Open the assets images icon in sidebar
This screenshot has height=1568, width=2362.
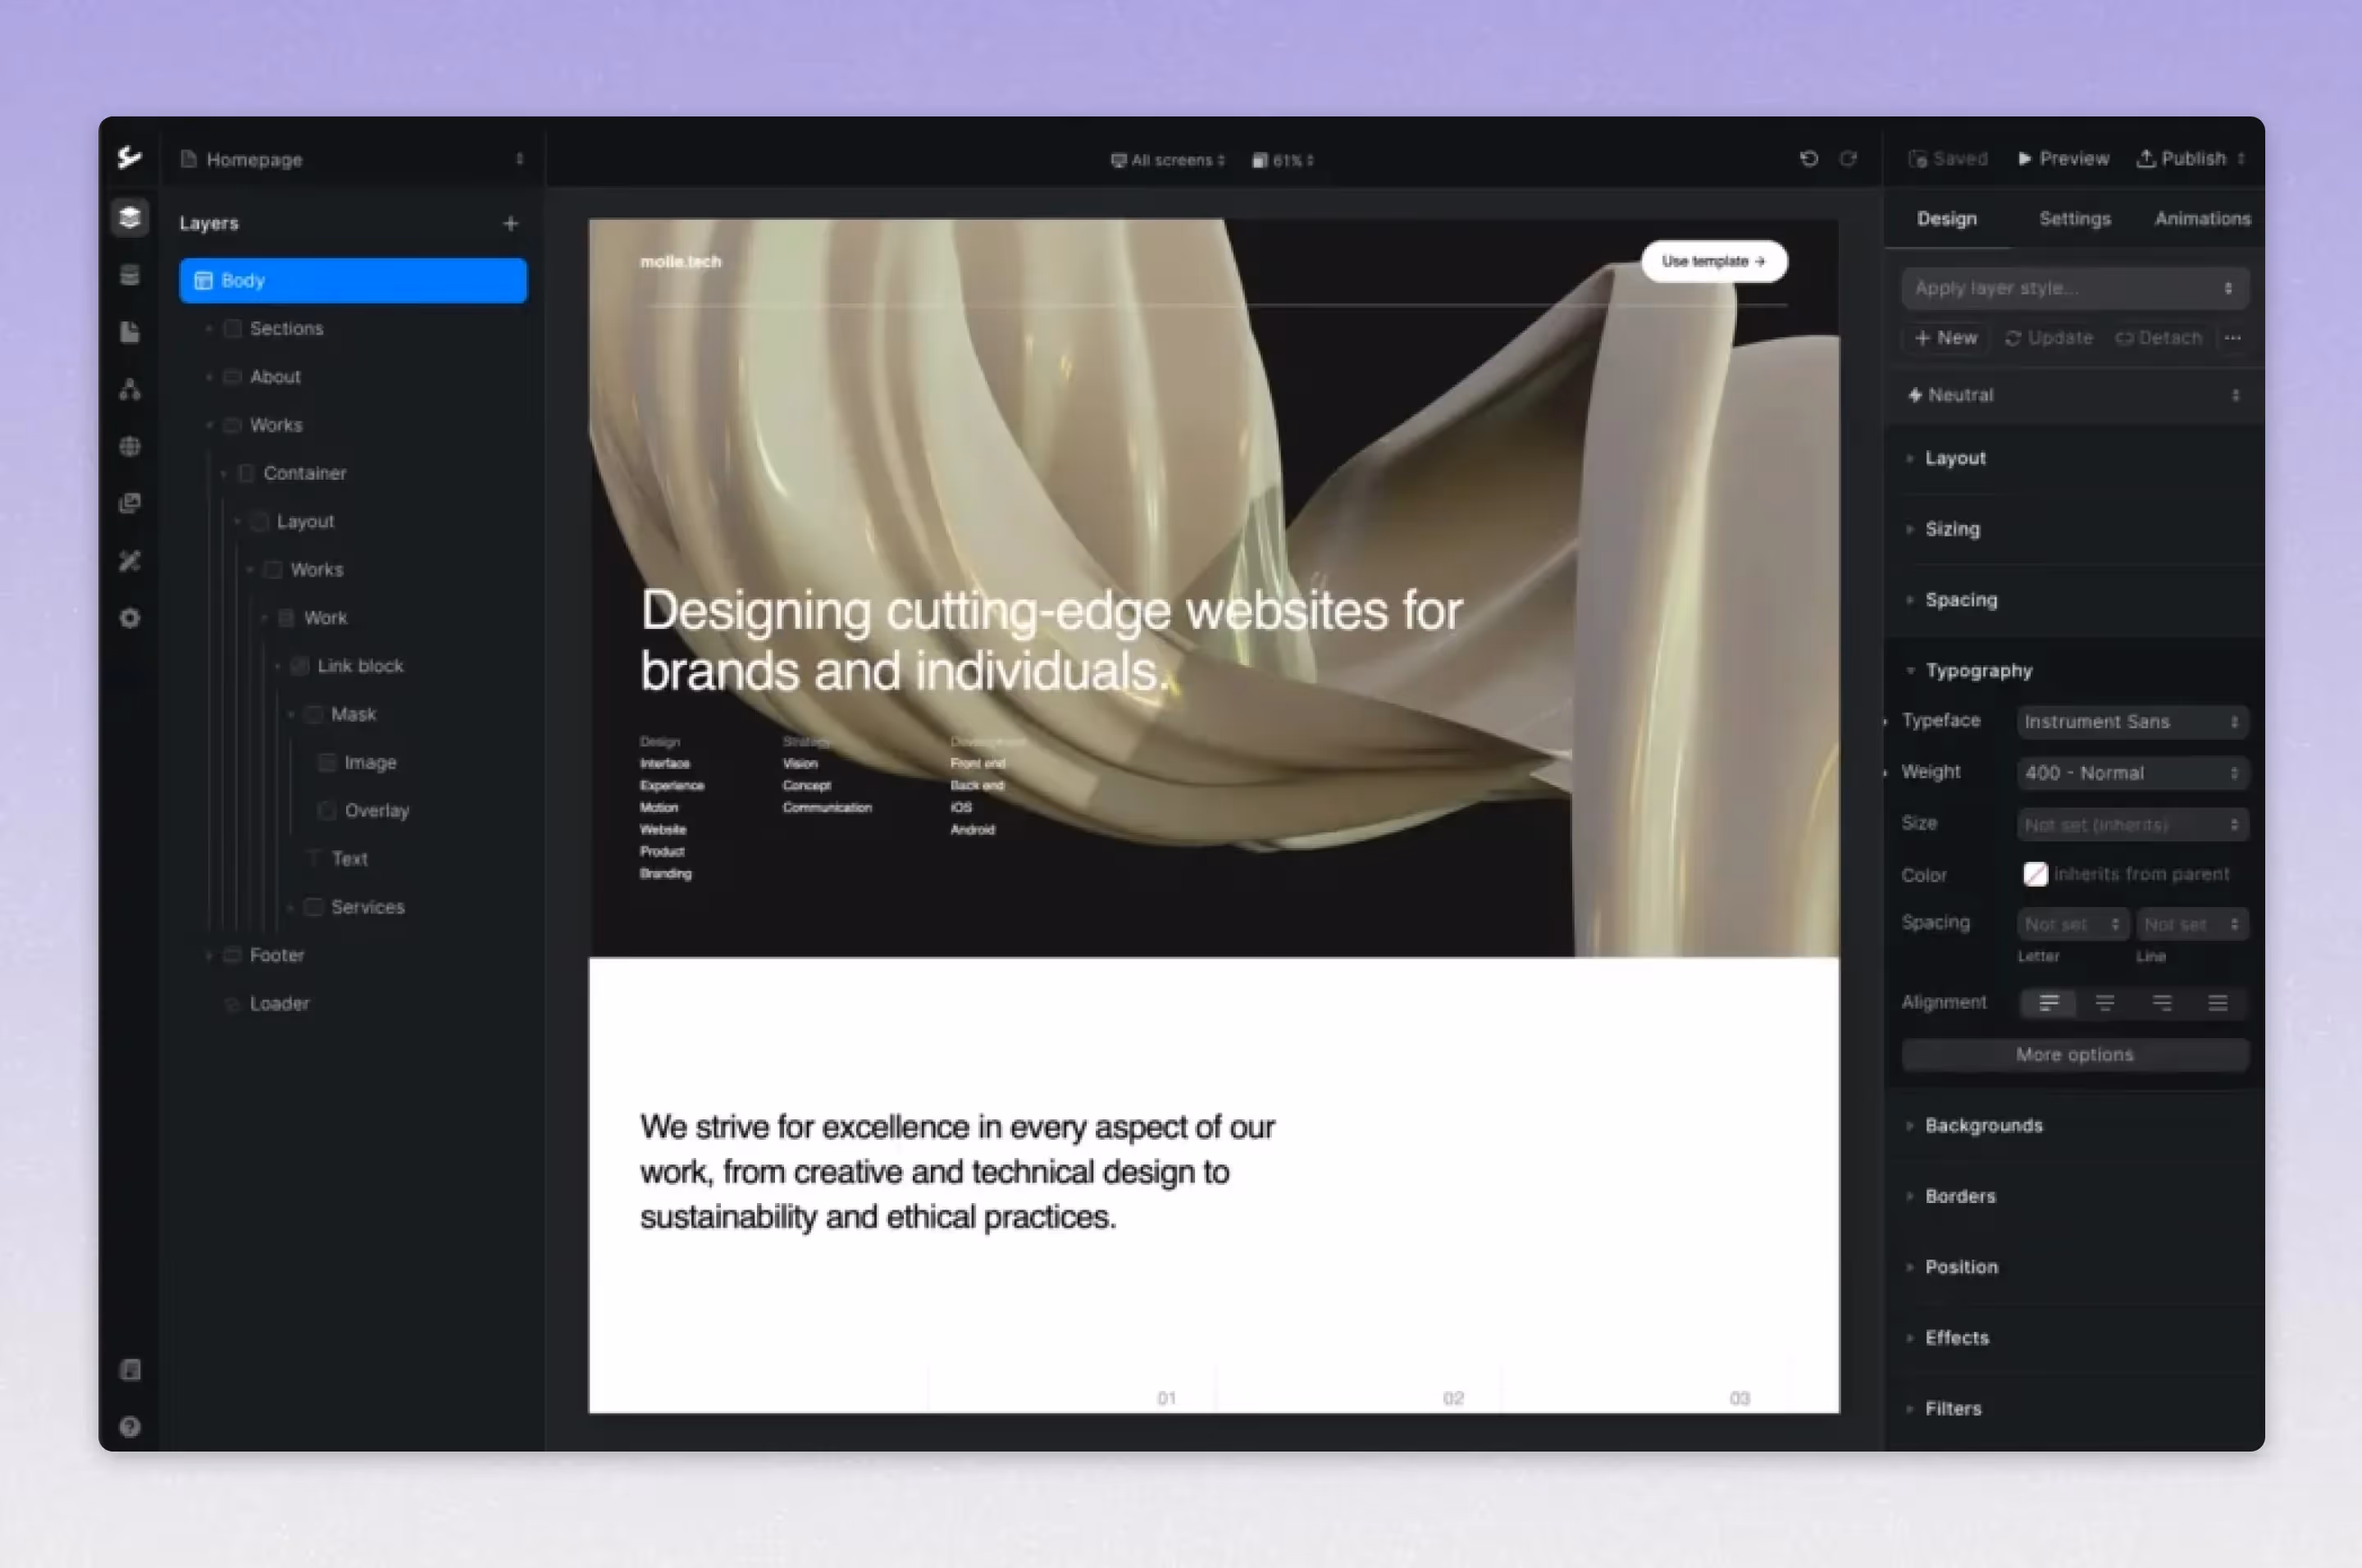[x=129, y=503]
